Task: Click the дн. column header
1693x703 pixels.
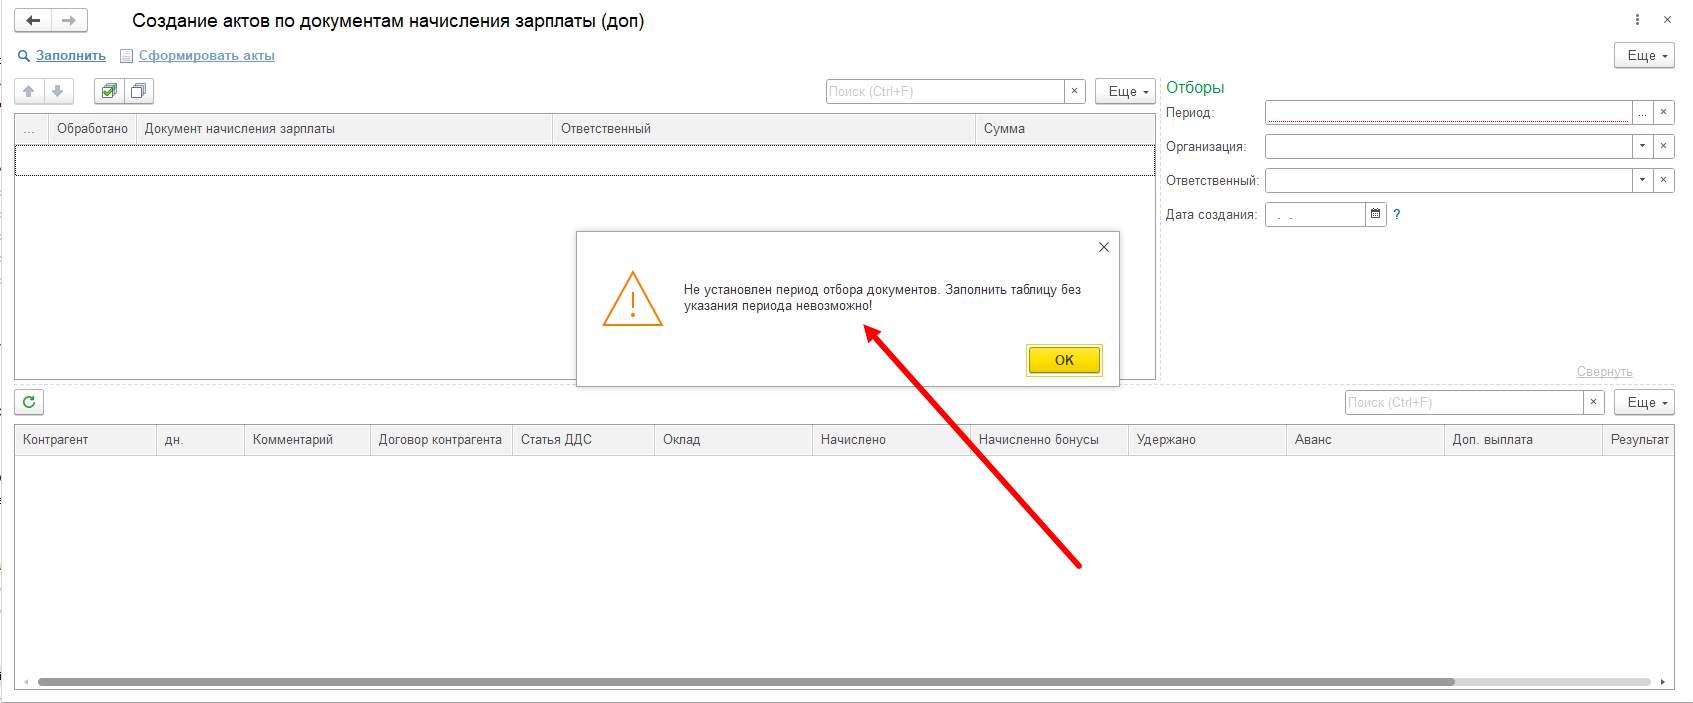Action: pyautogui.click(x=200, y=440)
